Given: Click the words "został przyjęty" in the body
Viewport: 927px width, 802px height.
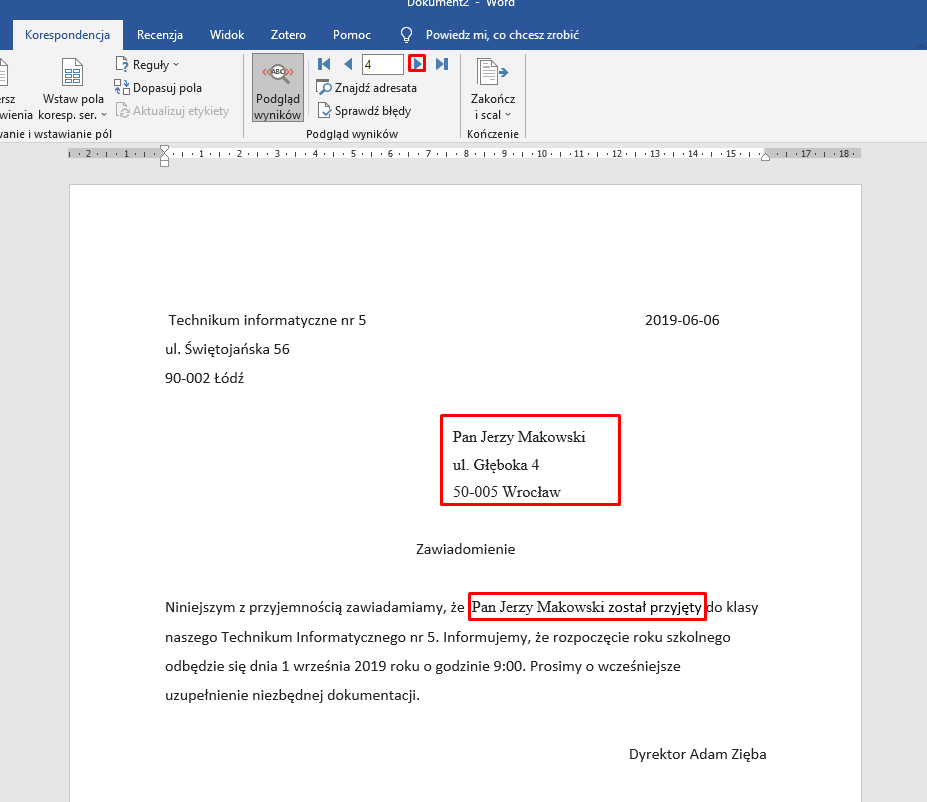Looking at the screenshot, I should coord(655,608).
